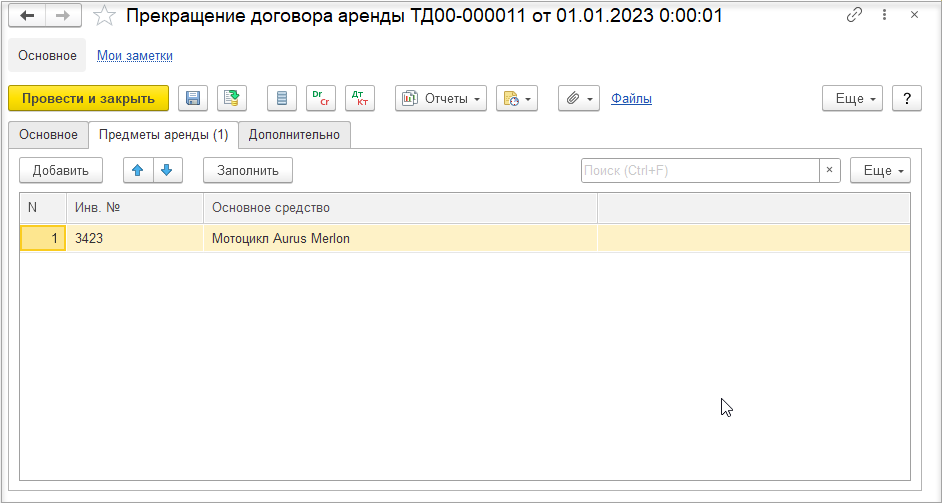Open the paperclip attachments dropdown

579,99
